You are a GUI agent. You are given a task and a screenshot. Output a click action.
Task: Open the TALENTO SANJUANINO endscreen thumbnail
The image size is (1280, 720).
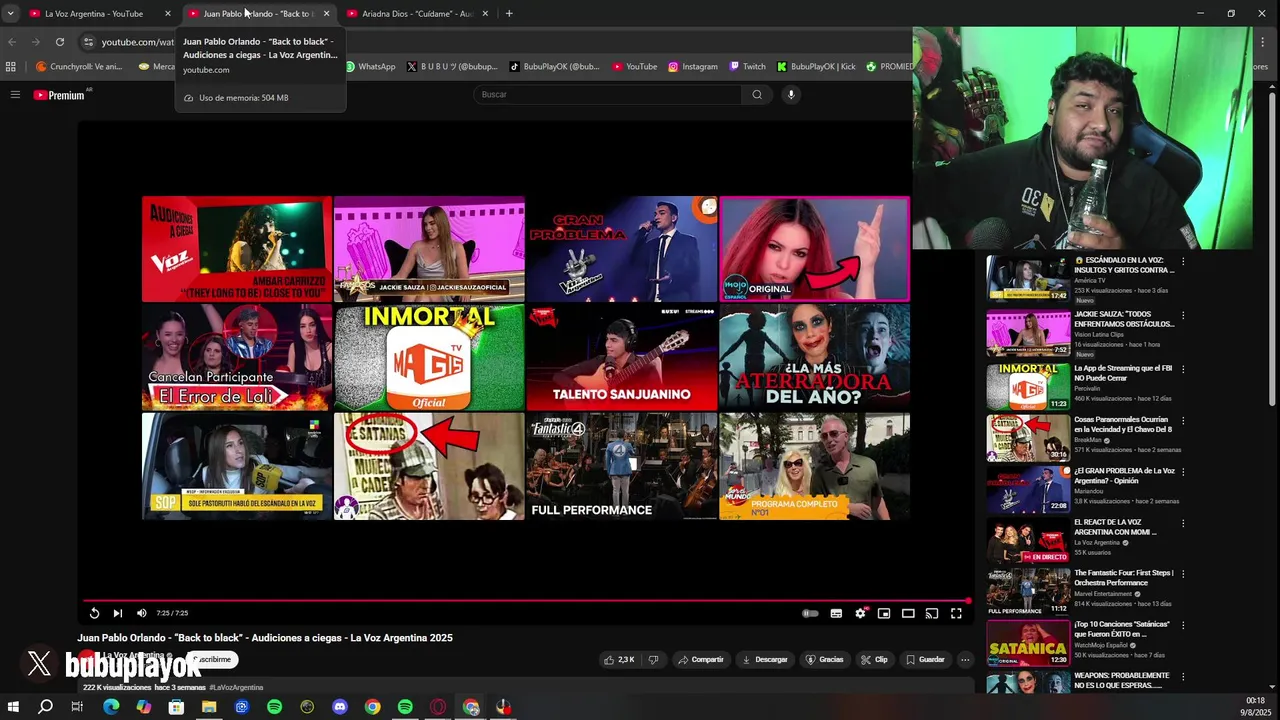pyautogui.click(x=621, y=357)
